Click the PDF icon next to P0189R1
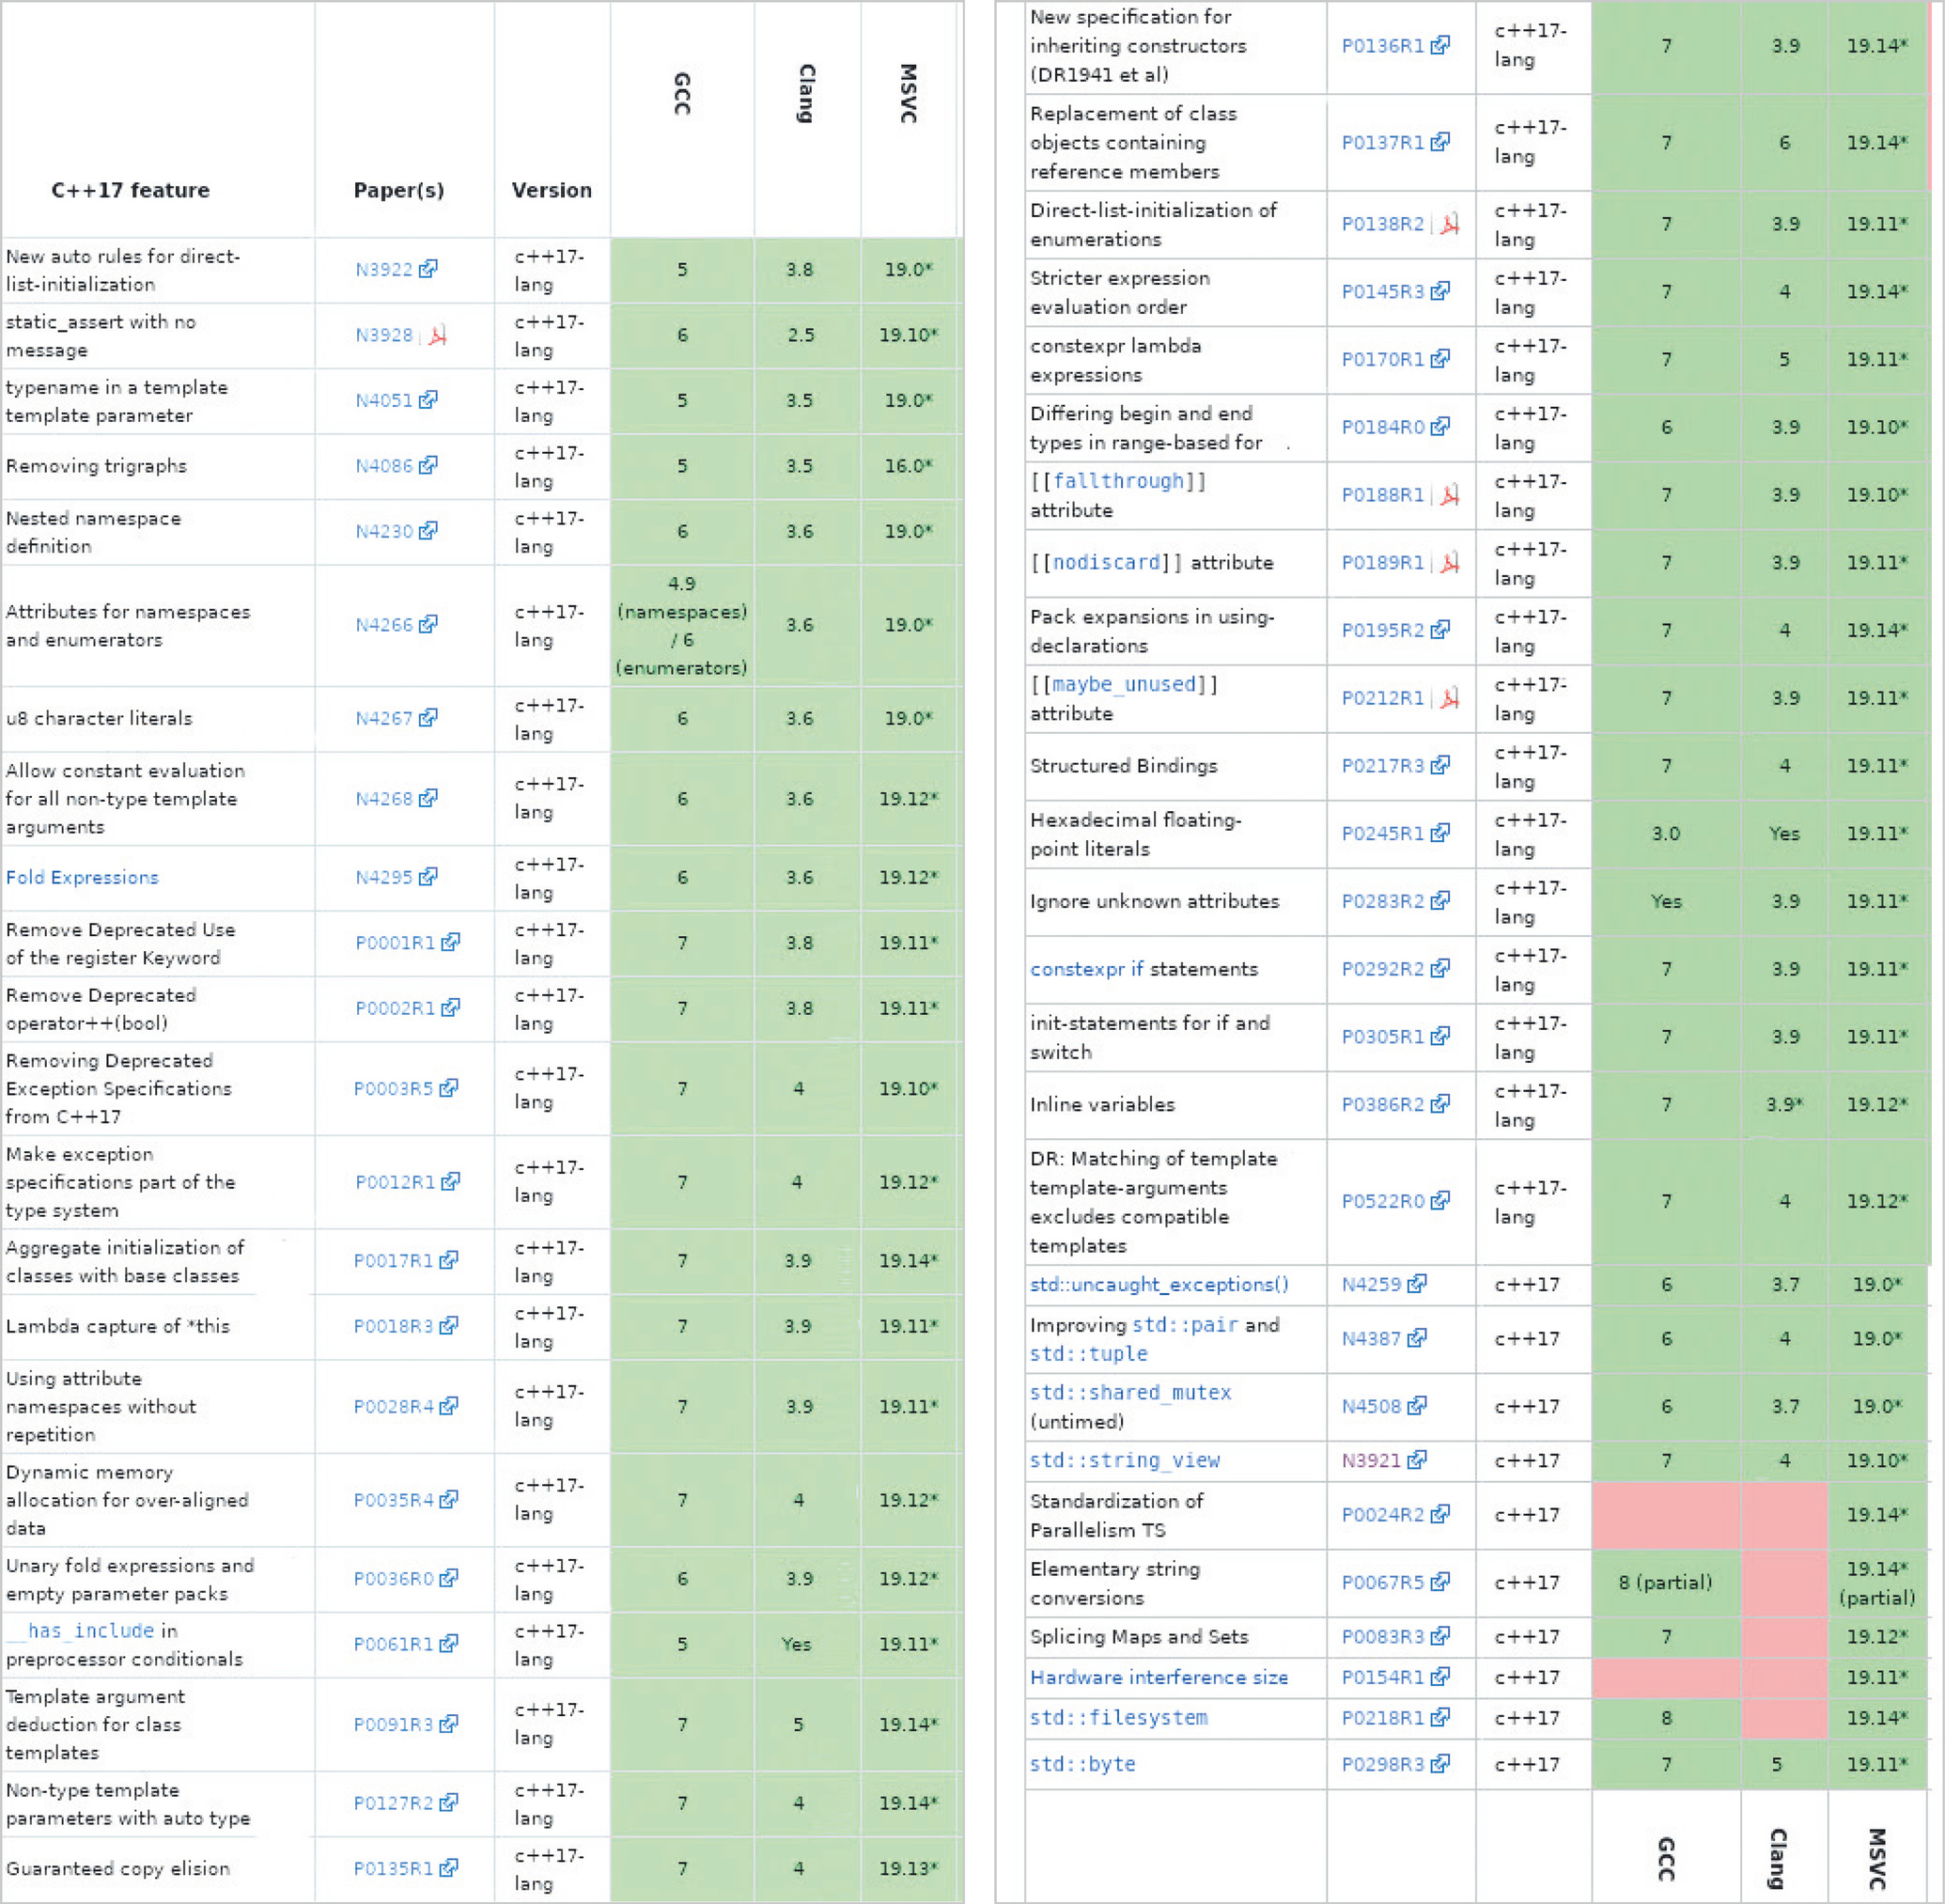Screen dimensions: 1945x1904 (1449, 563)
